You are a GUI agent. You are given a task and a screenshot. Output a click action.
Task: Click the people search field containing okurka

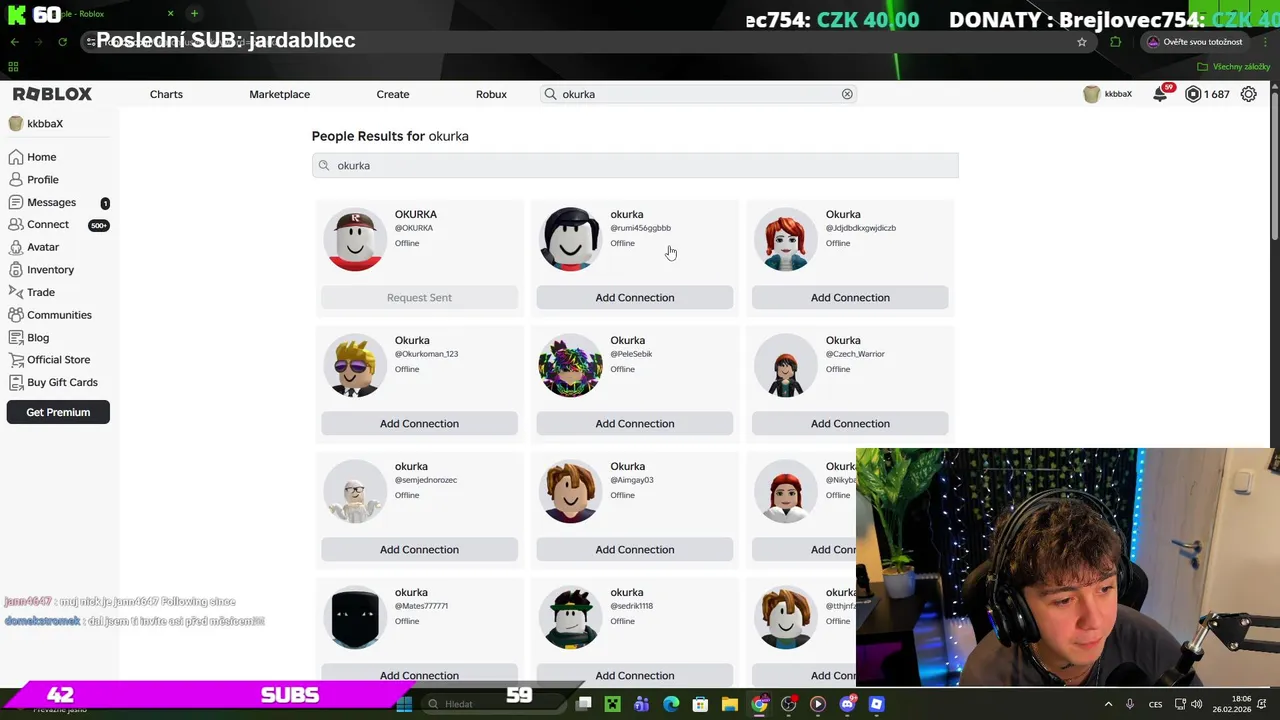point(635,165)
